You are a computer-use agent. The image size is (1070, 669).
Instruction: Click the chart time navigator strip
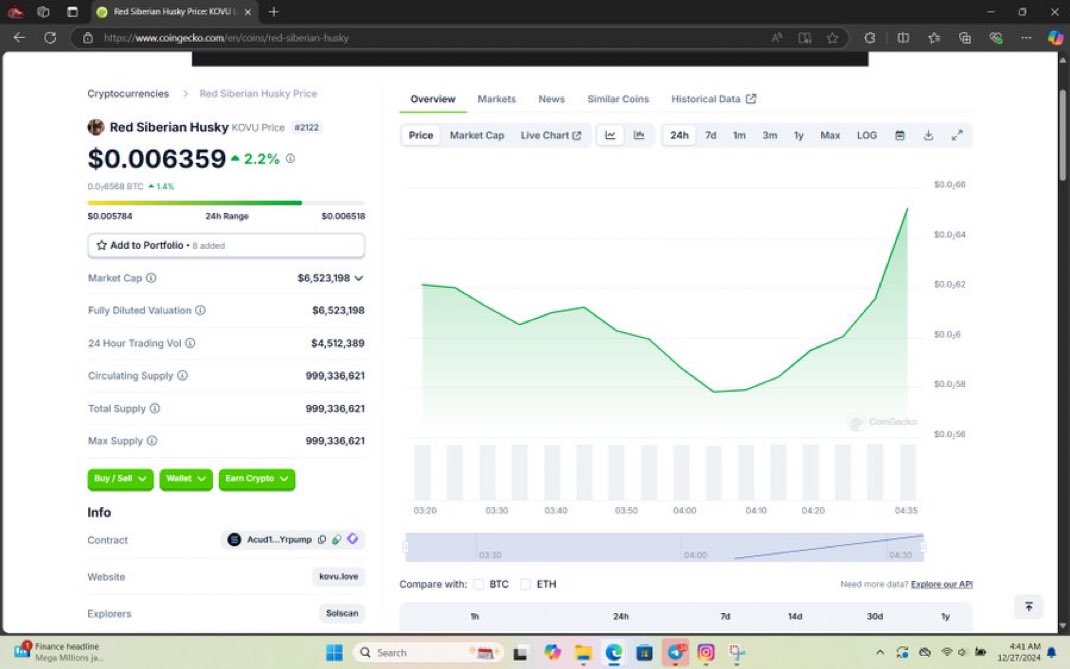(x=664, y=547)
